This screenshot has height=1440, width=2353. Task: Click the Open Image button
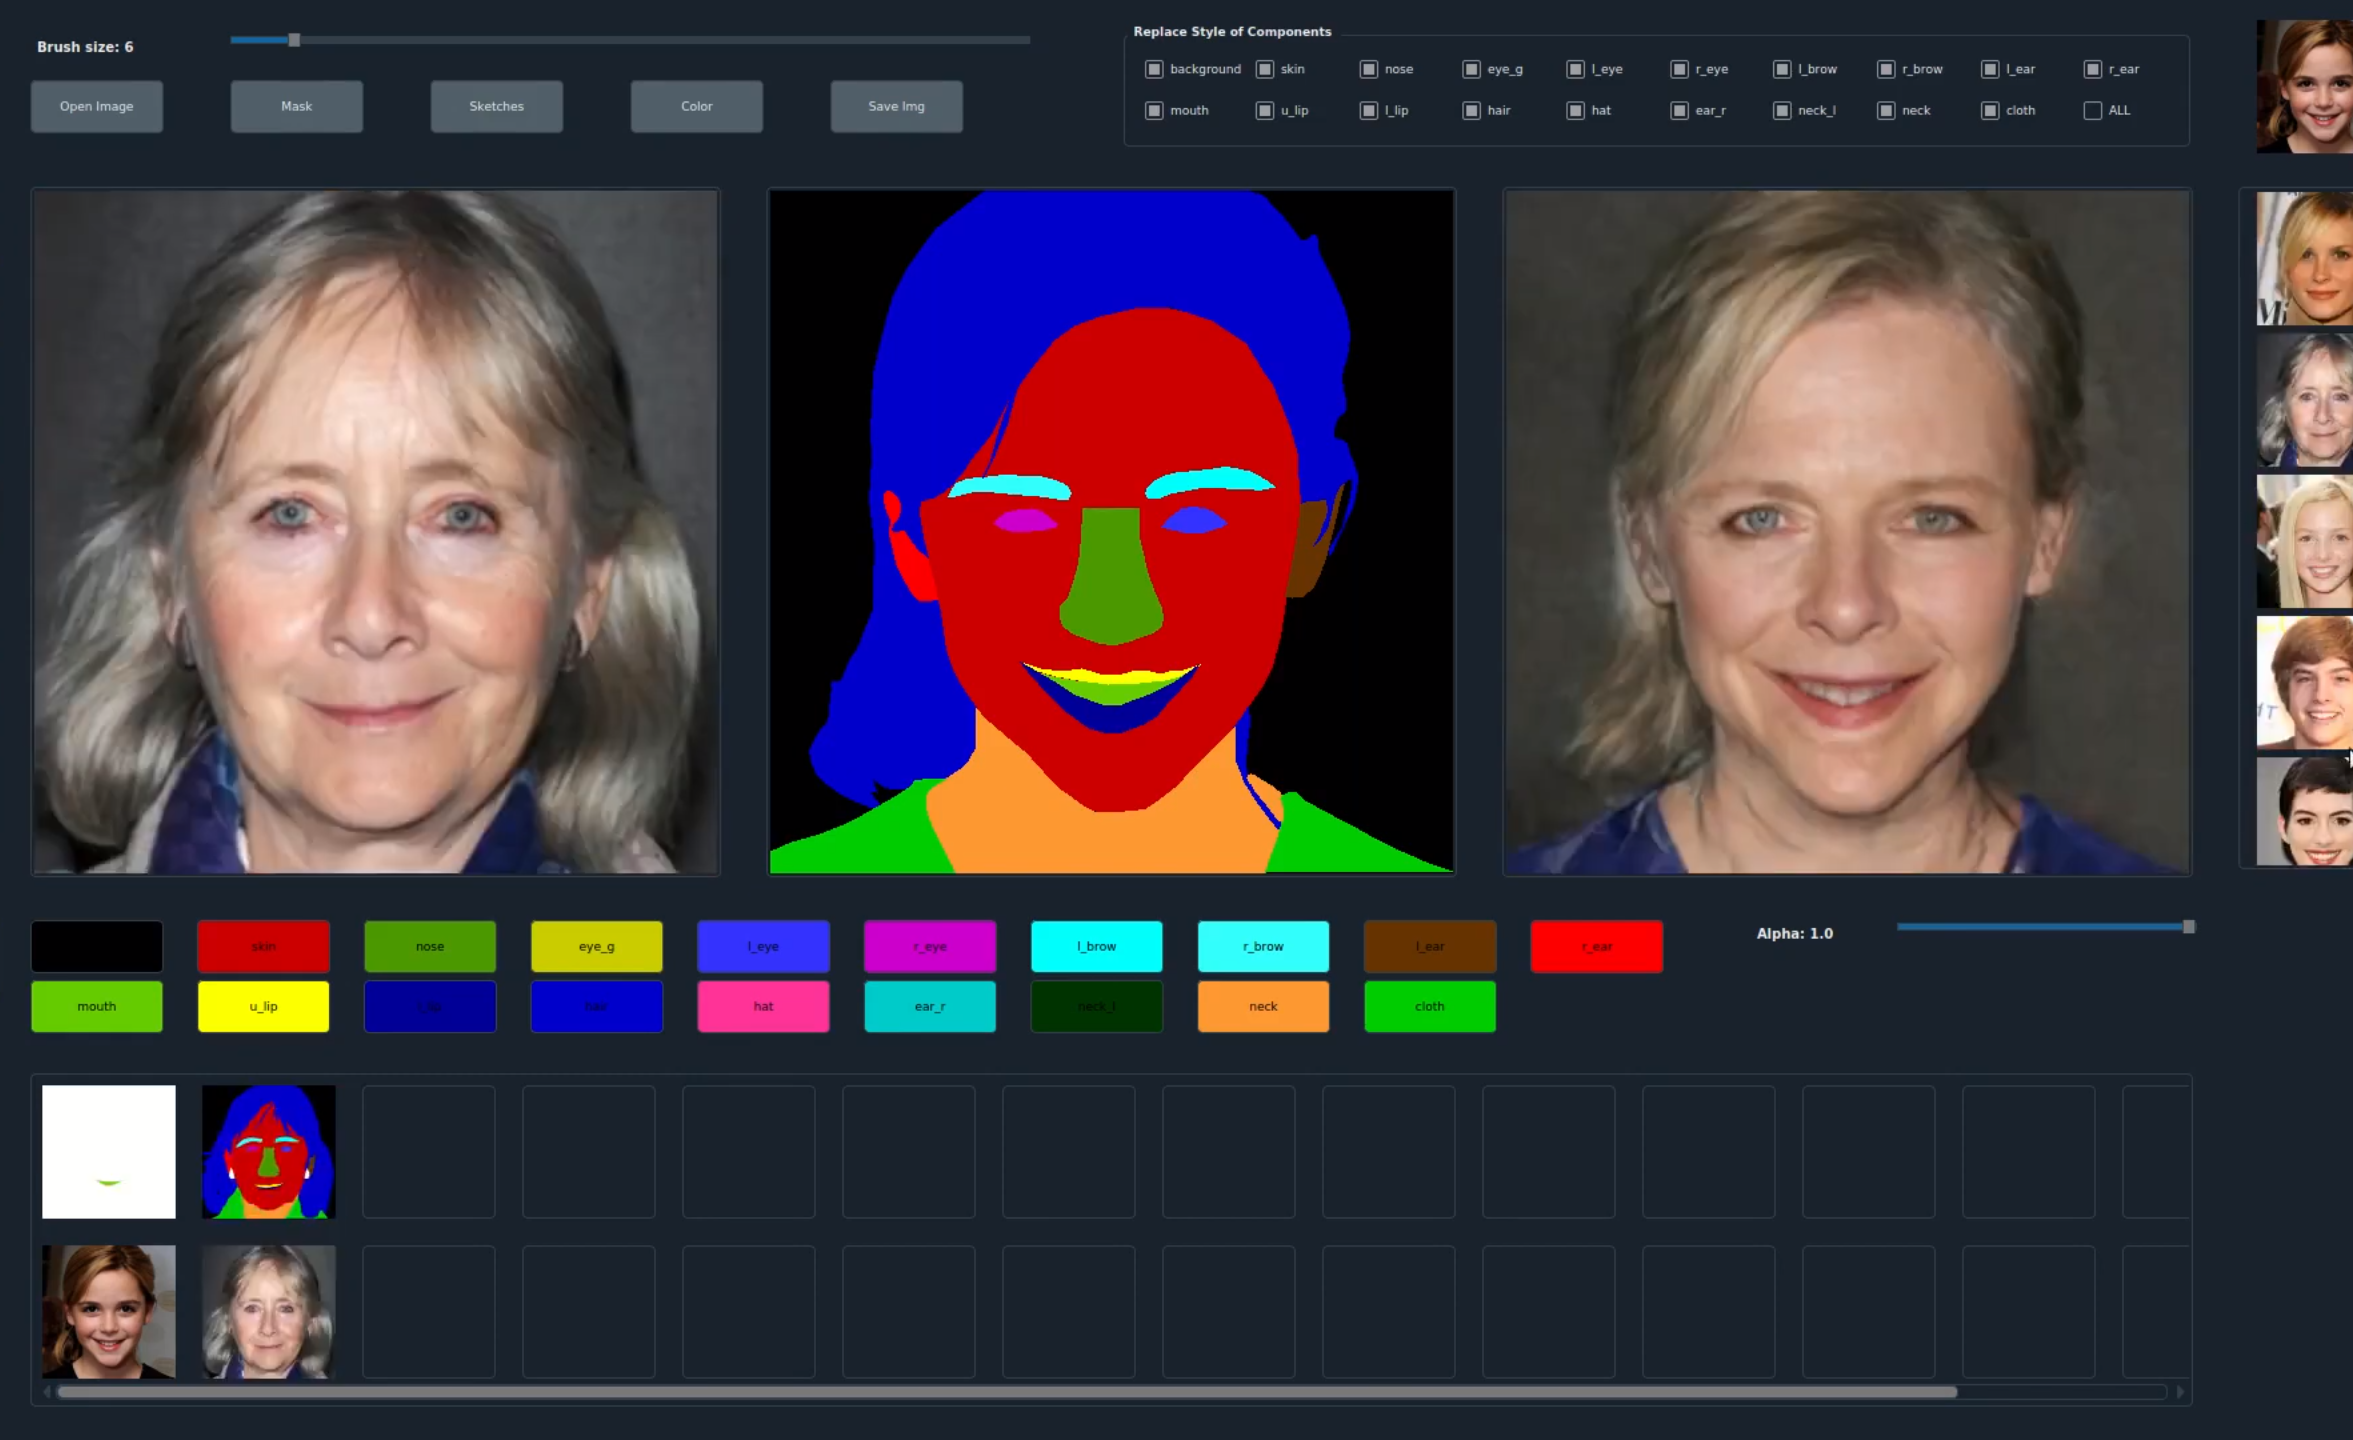pos(96,106)
